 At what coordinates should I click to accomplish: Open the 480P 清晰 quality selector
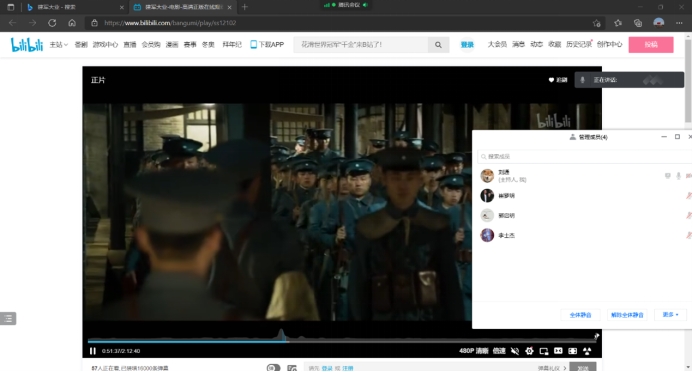[x=473, y=351]
